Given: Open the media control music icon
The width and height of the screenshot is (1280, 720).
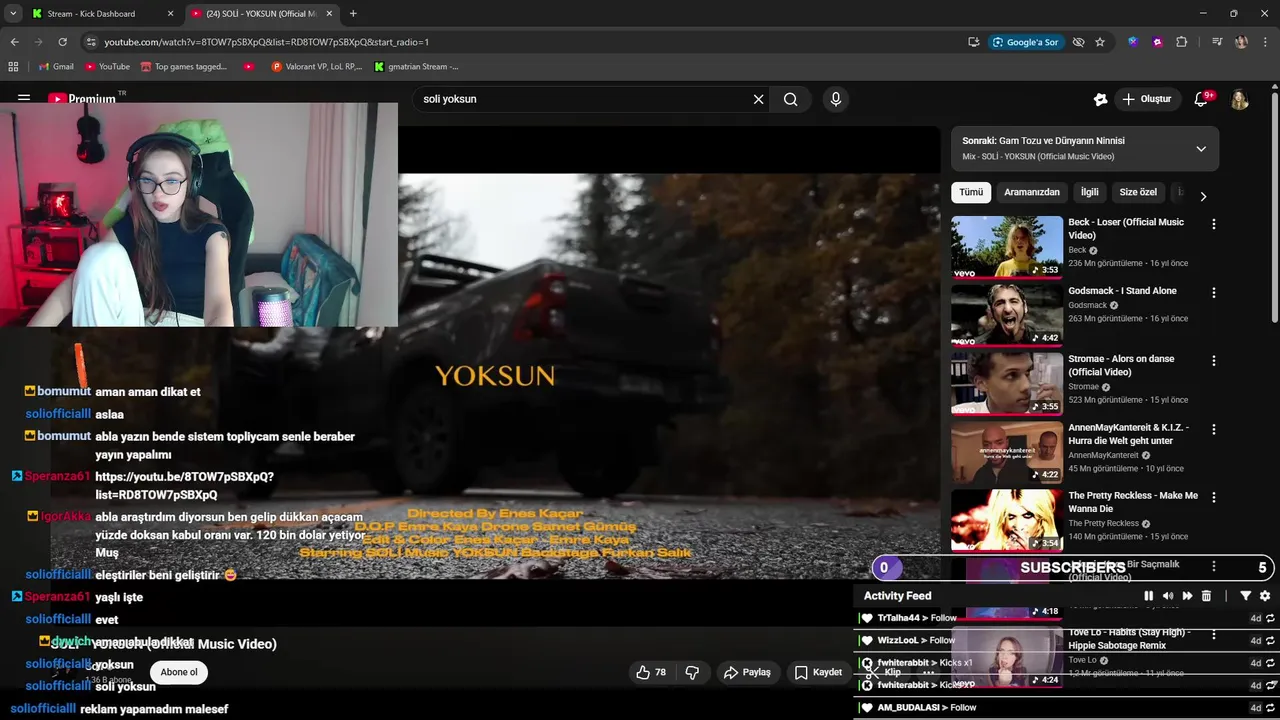Looking at the screenshot, I should pyautogui.click(x=1217, y=42).
